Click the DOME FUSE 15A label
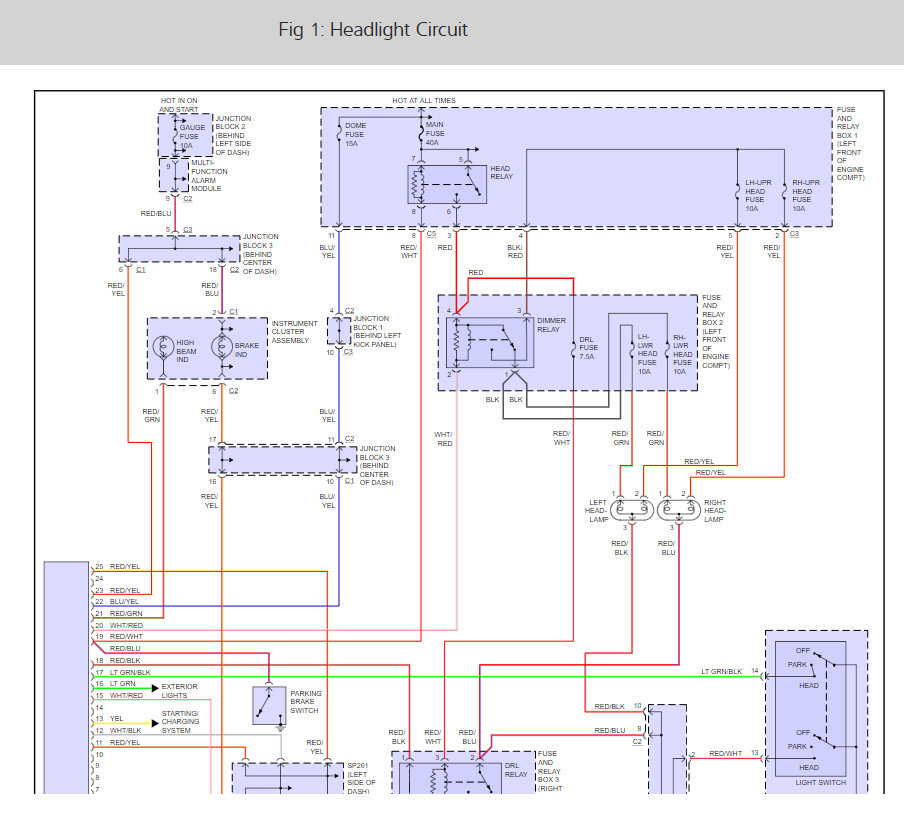The image size is (904, 817). [355, 134]
